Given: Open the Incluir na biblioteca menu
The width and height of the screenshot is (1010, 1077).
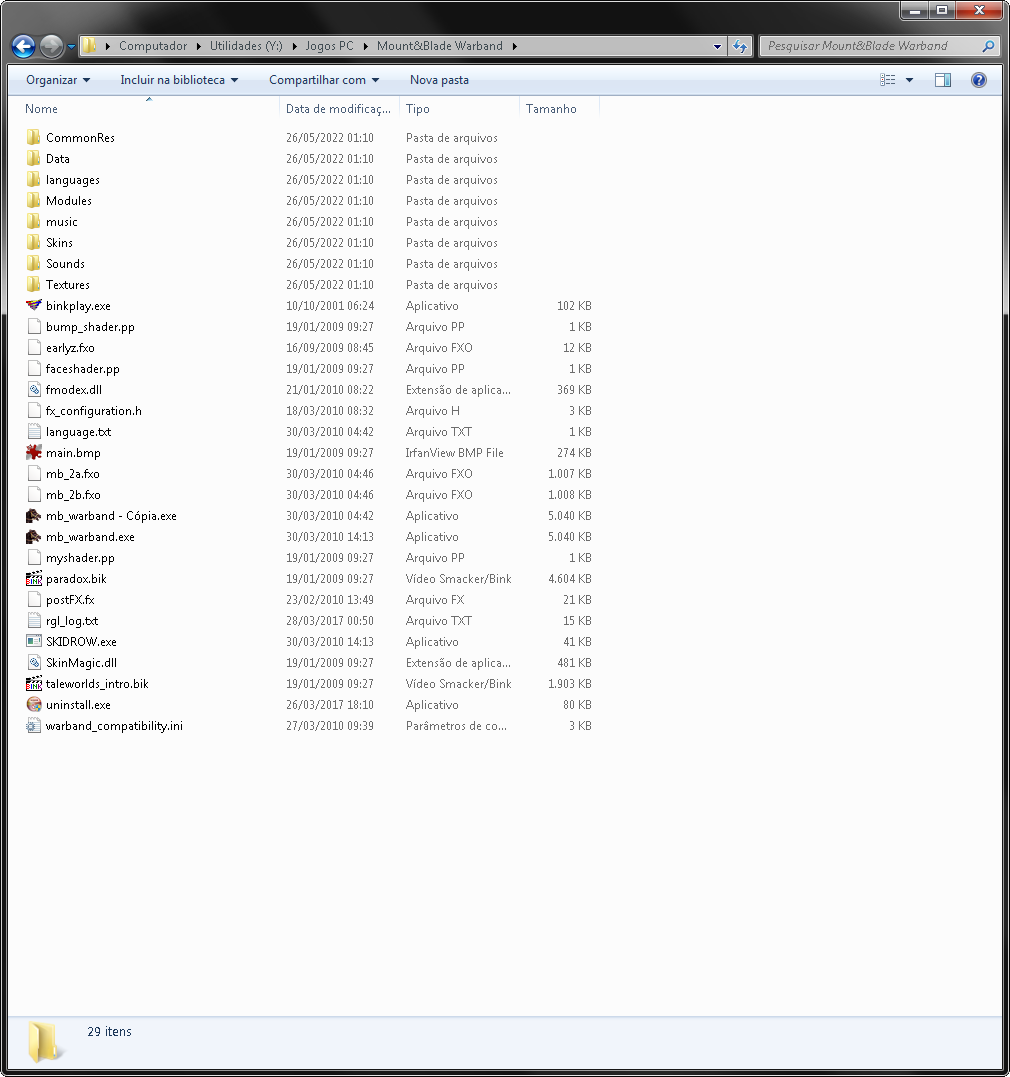Looking at the screenshot, I should pos(179,80).
